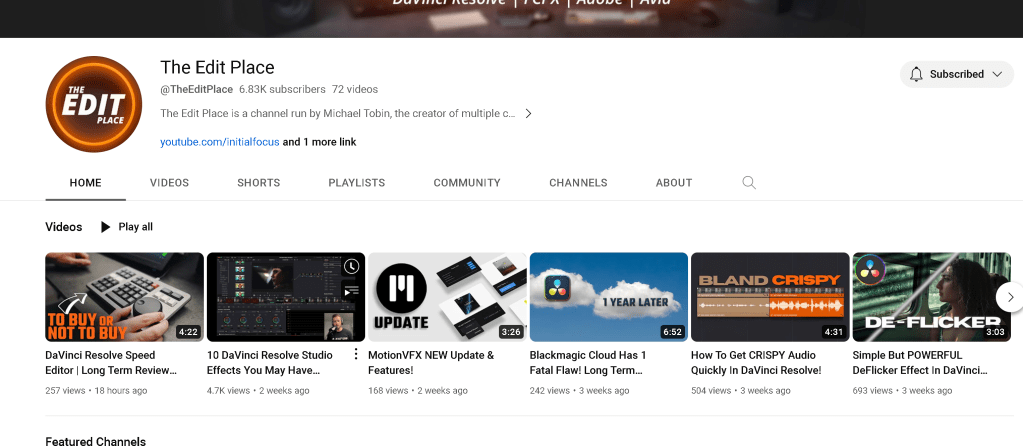Switch to the VIDEOS tab
This screenshot has height=446, width=1023.
pos(170,183)
